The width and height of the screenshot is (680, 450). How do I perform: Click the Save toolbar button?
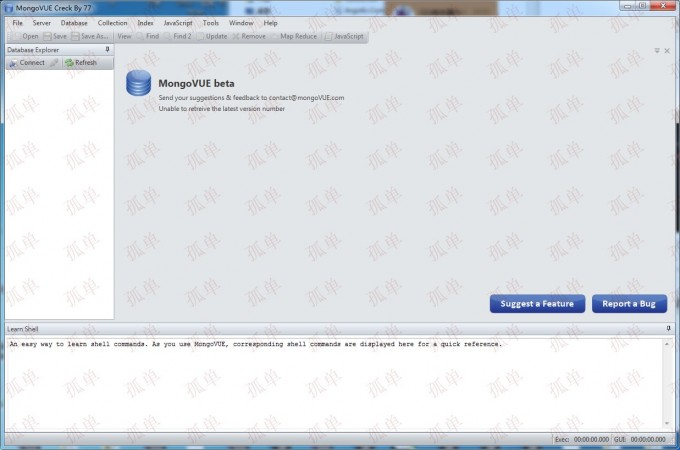pos(55,36)
